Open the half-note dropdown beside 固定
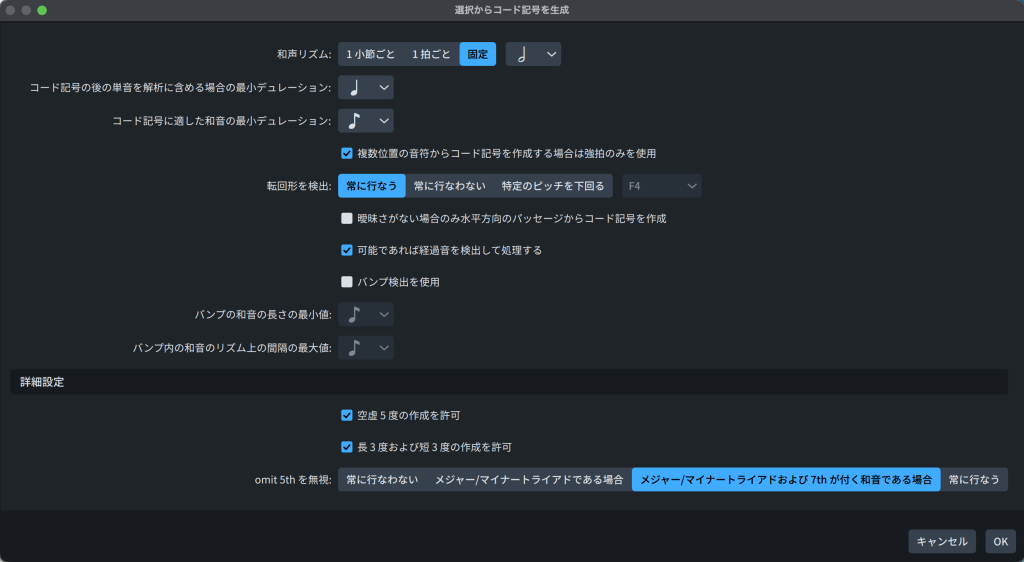The width and height of the screenshot is (1024, 562). (533, 54)
